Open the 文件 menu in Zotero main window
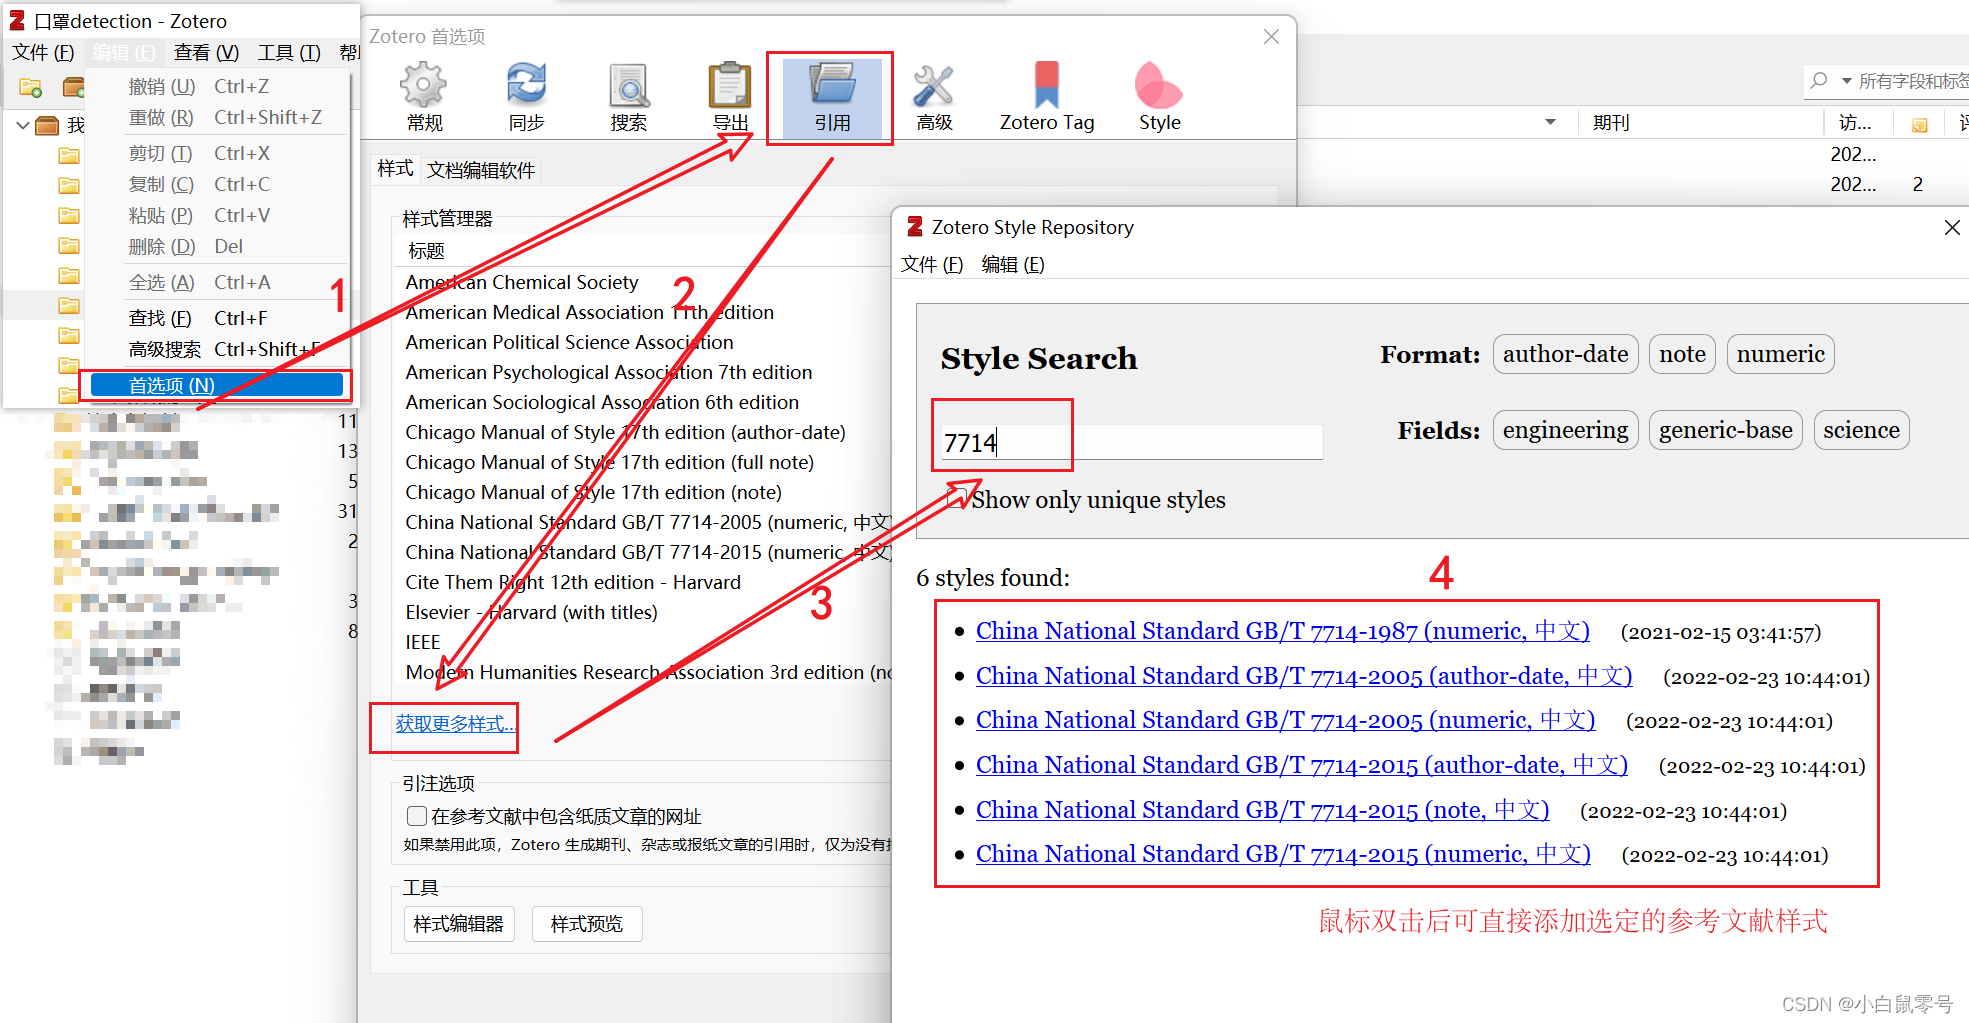Viewport: 1969px width, 1023px height. [43, 52]
